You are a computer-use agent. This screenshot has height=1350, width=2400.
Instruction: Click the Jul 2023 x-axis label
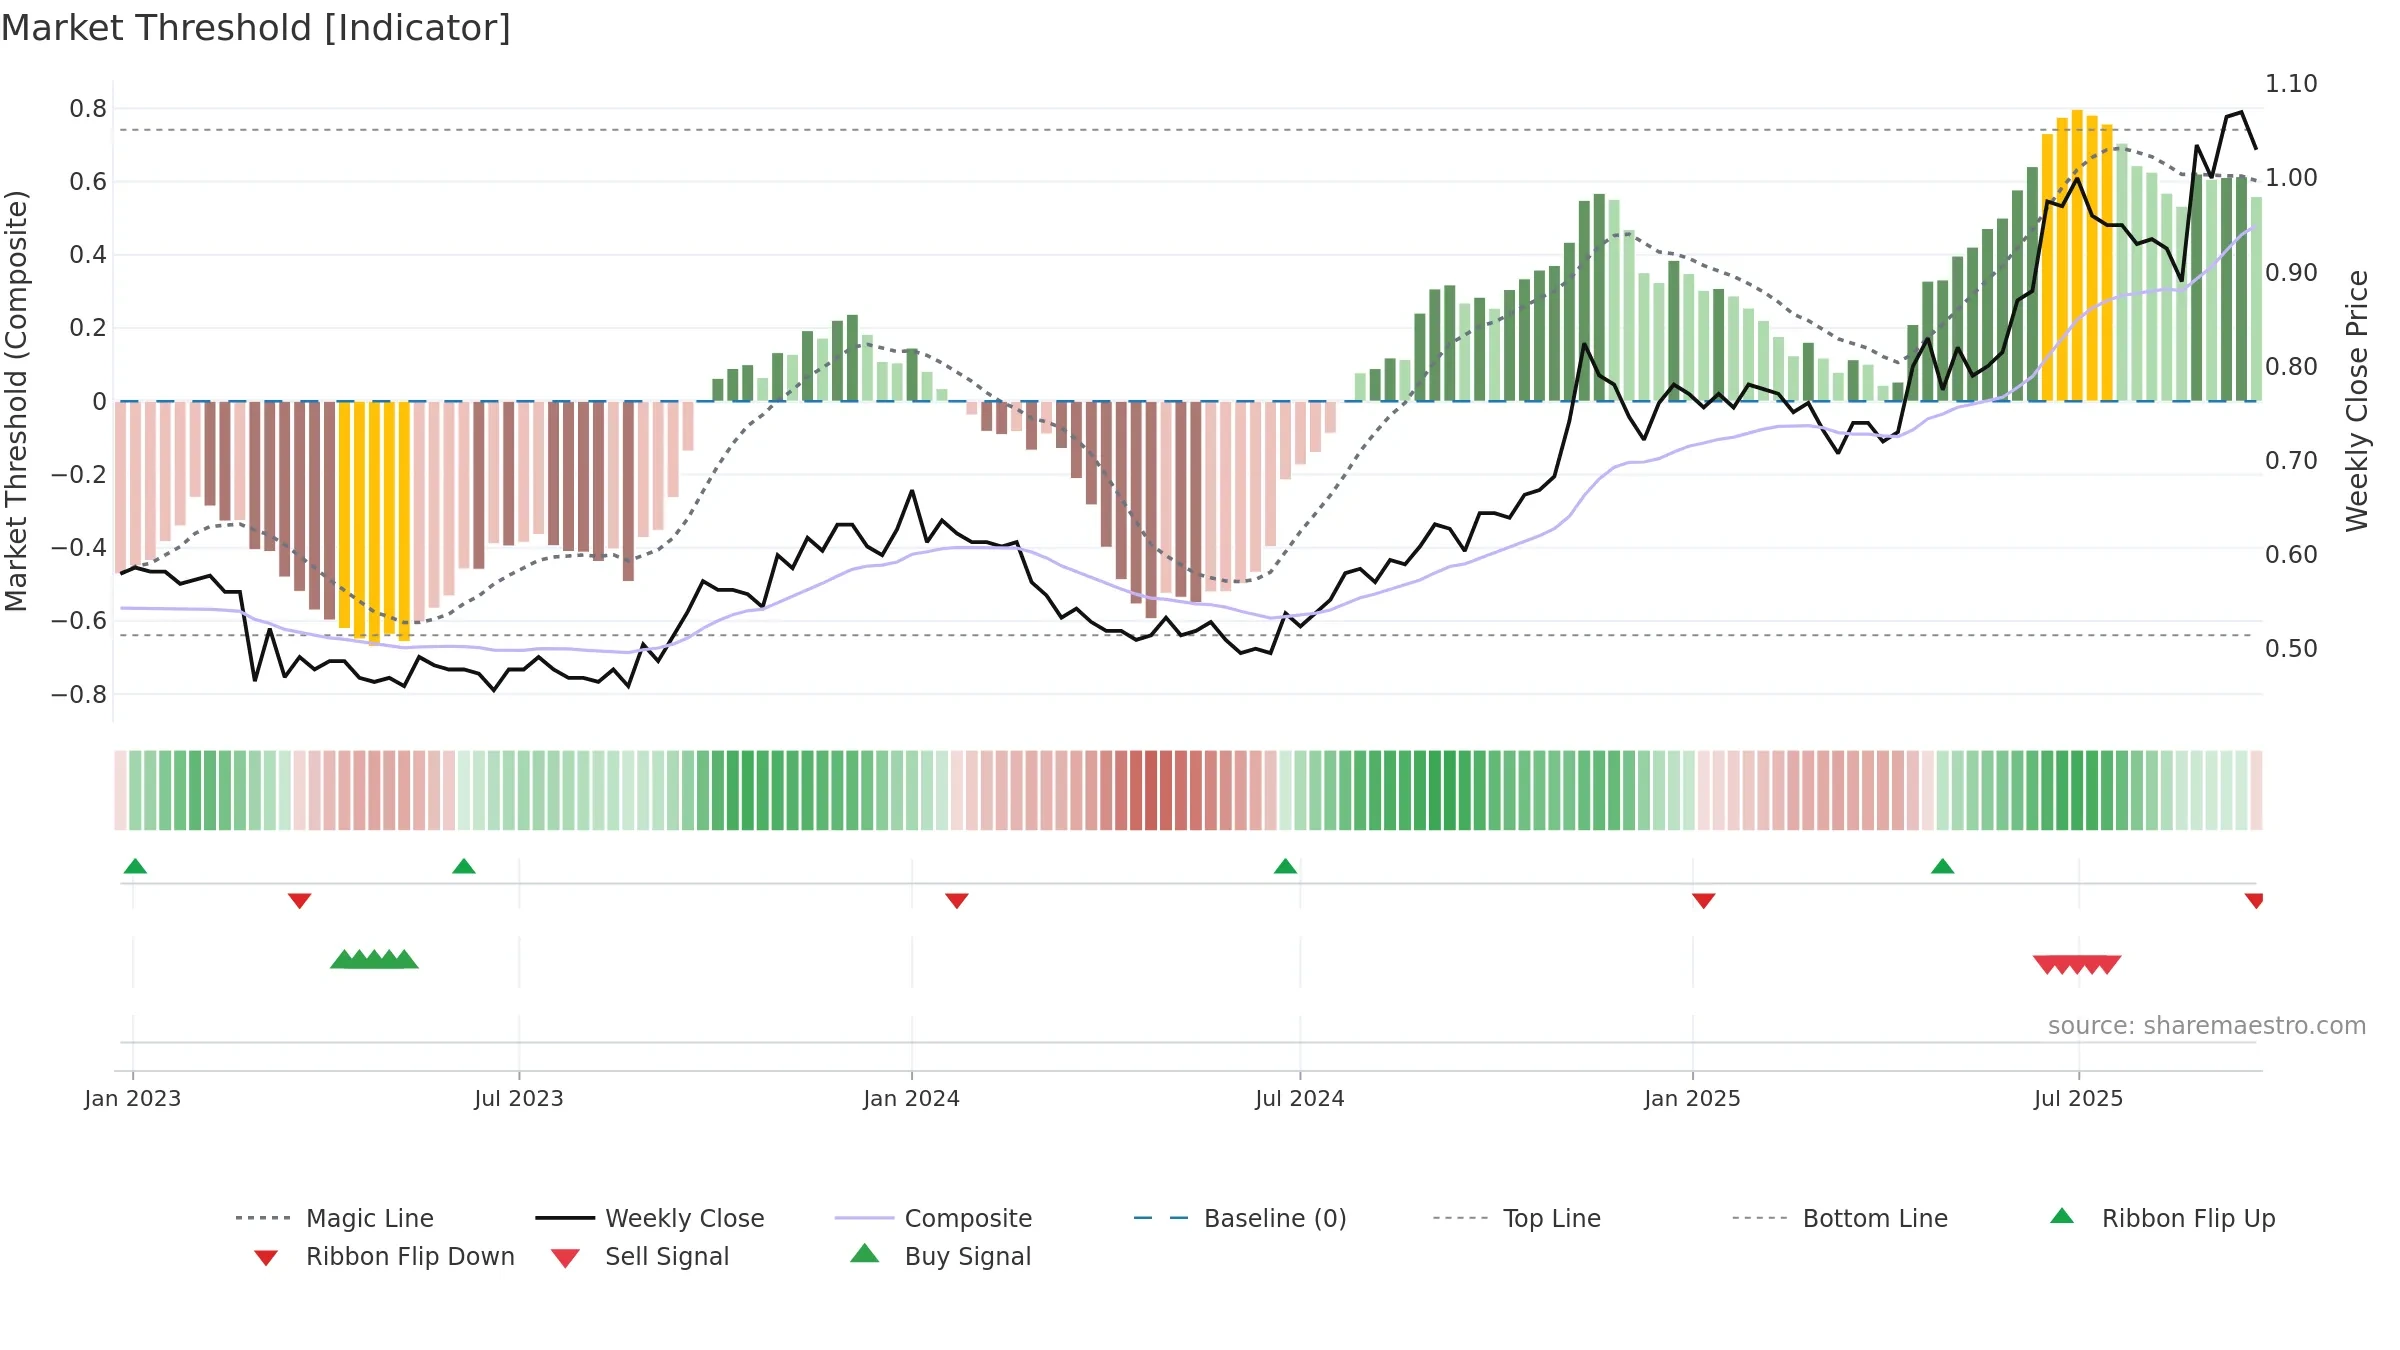(x=519, y=1099)
